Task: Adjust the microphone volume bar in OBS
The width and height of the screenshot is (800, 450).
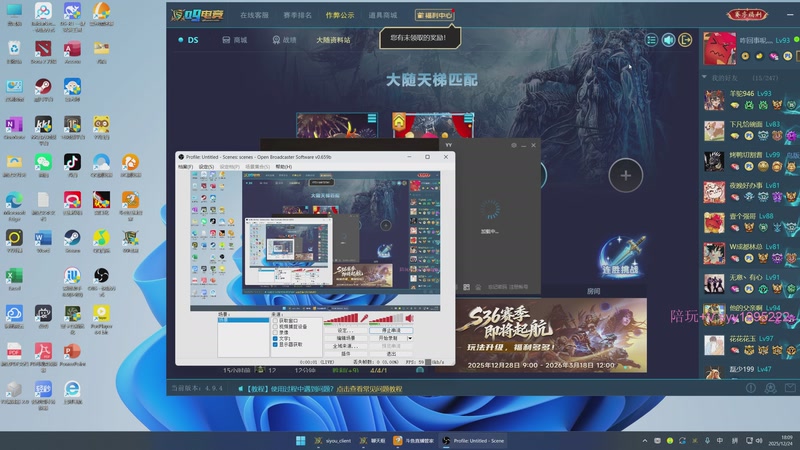Action: pyautogui.click(x=341, y=318)
